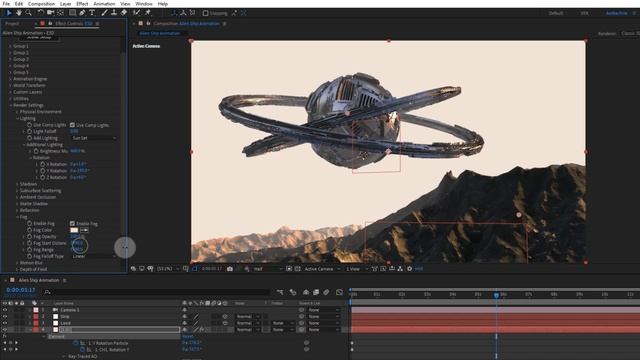Open the Fog Falloff Type Linear dropdown
The width and height of the screenshot is (640, 360).
(94, 256)
